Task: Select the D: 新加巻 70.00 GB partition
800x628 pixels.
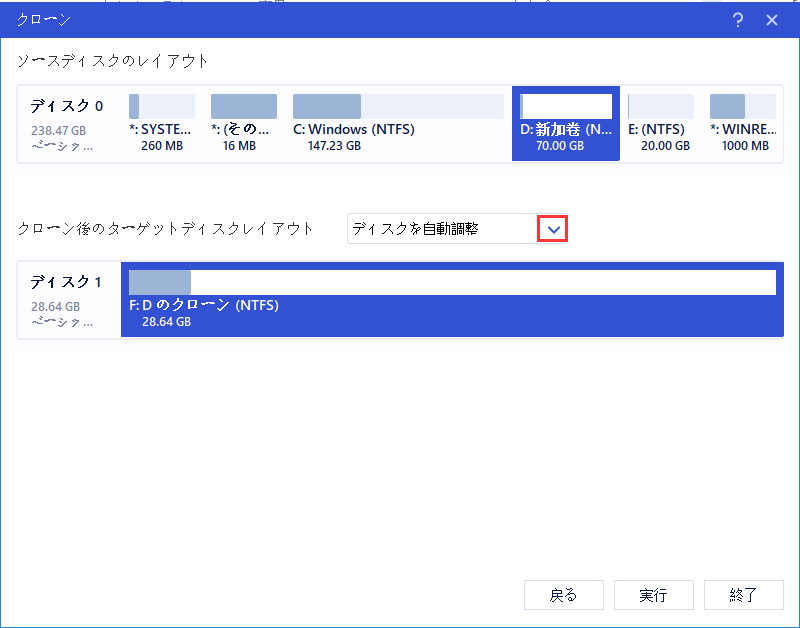Action: [x=565, y=124]
